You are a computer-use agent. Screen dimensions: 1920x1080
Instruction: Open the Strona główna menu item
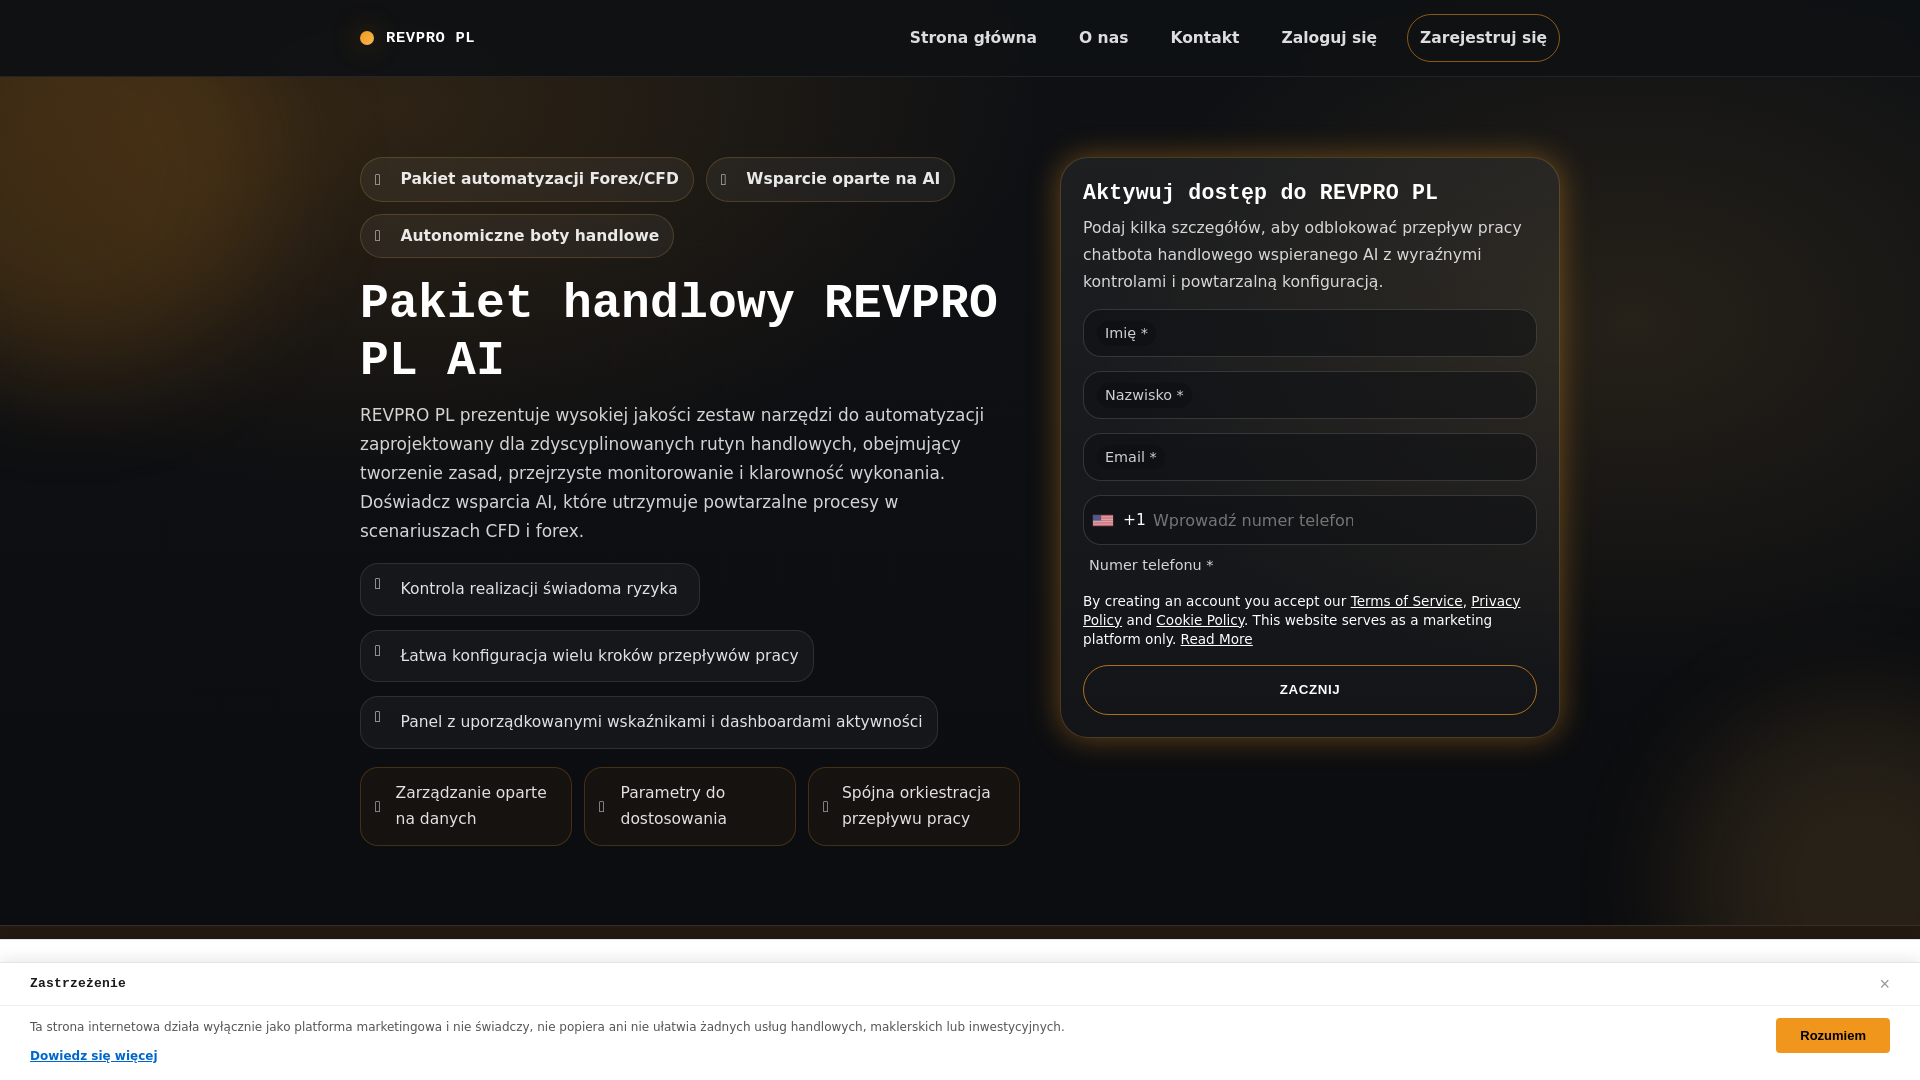coord(973,38)
